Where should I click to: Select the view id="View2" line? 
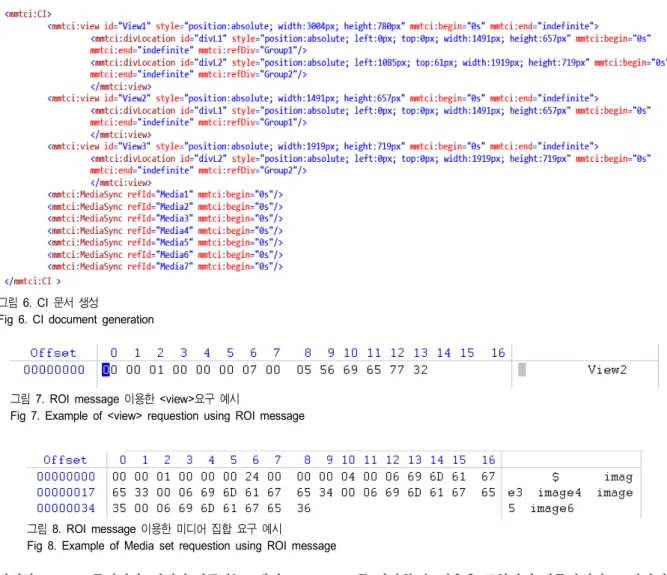point(323,98)
